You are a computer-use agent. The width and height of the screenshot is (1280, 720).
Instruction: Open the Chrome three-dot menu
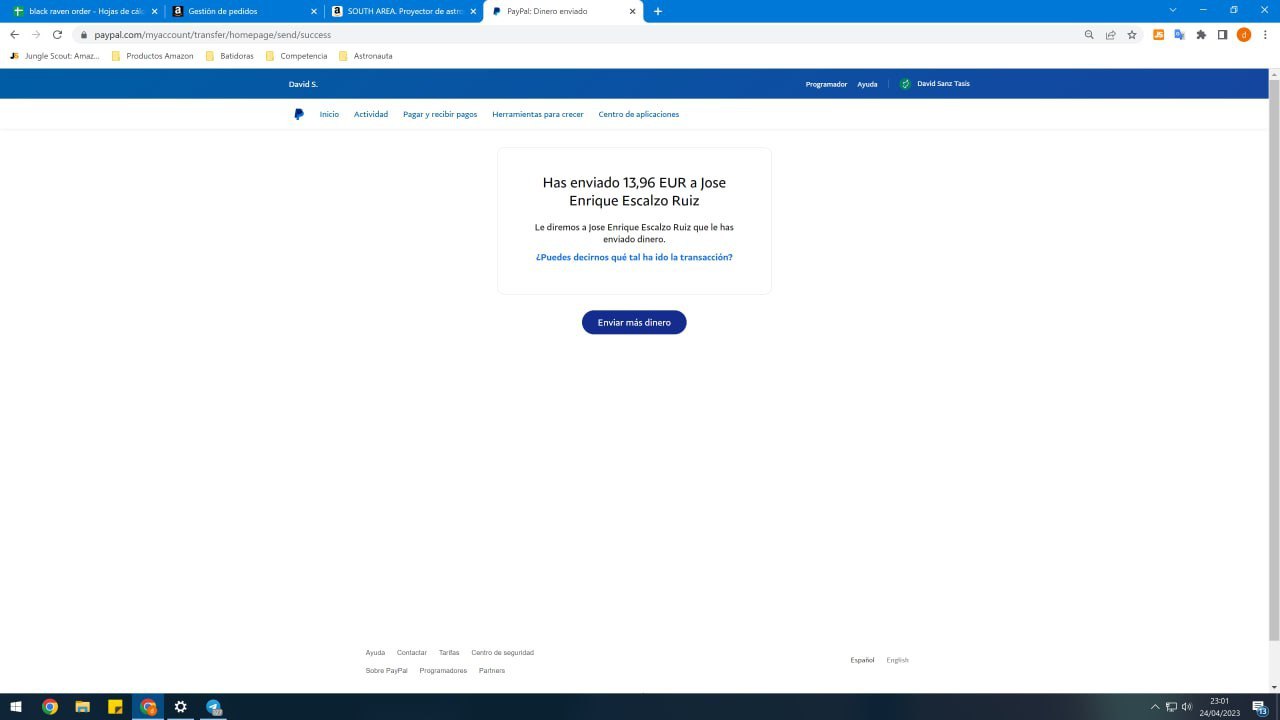1265,34
